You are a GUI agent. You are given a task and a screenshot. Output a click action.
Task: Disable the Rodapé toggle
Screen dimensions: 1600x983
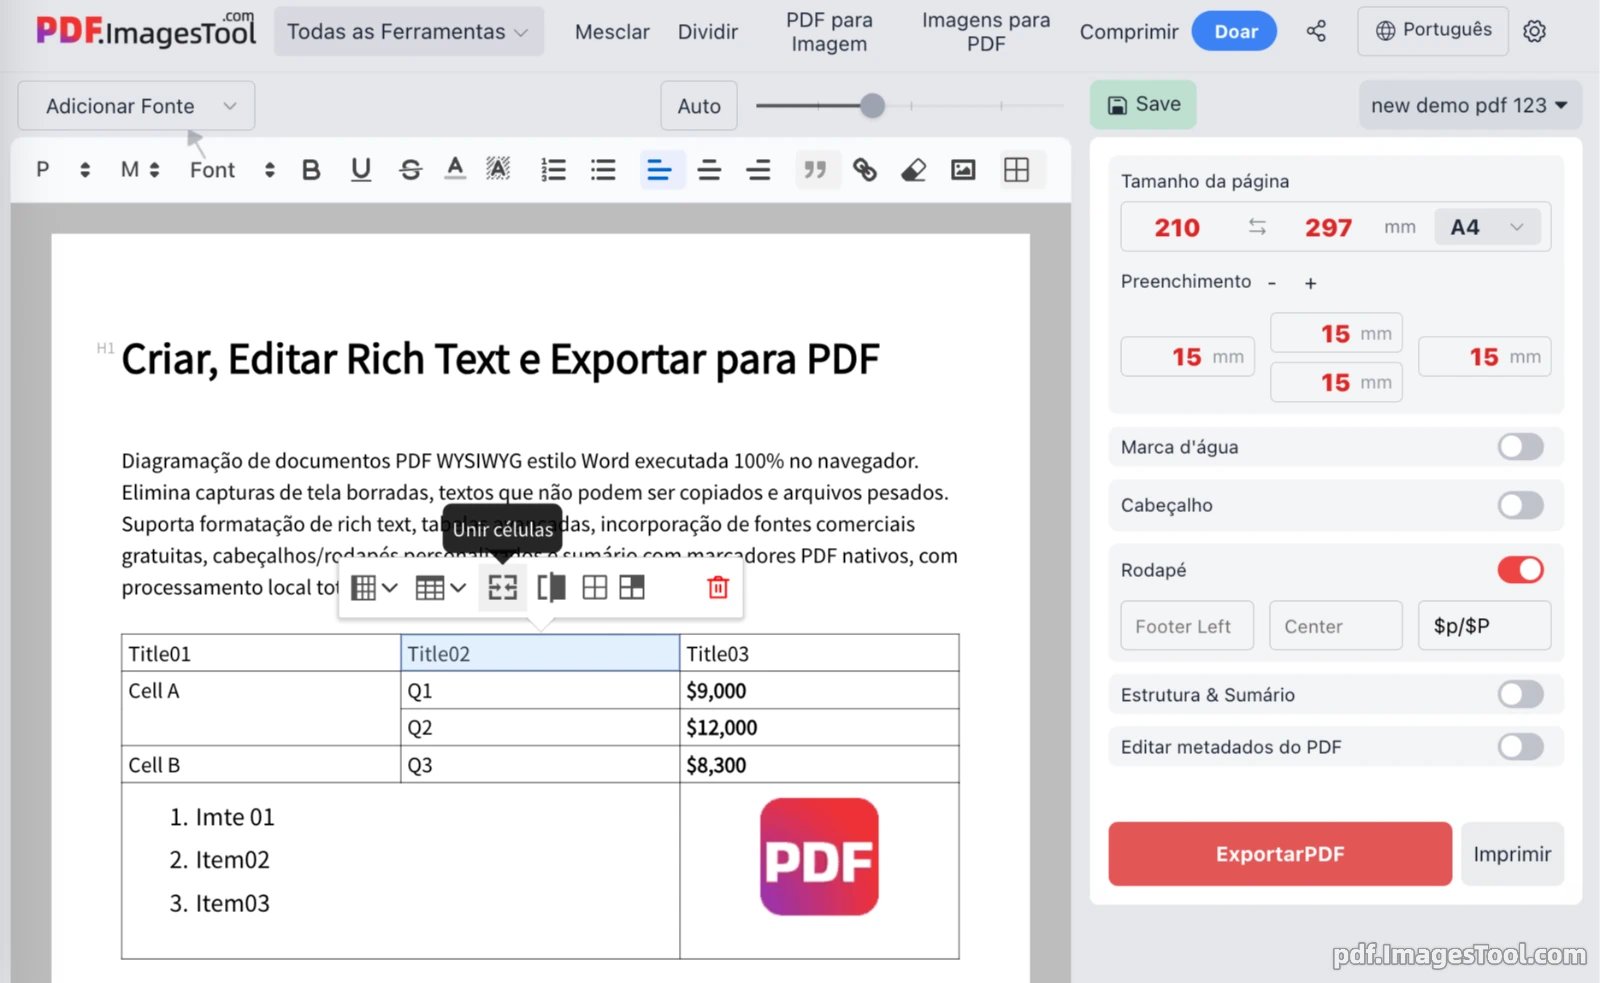tap(1520, 570)
